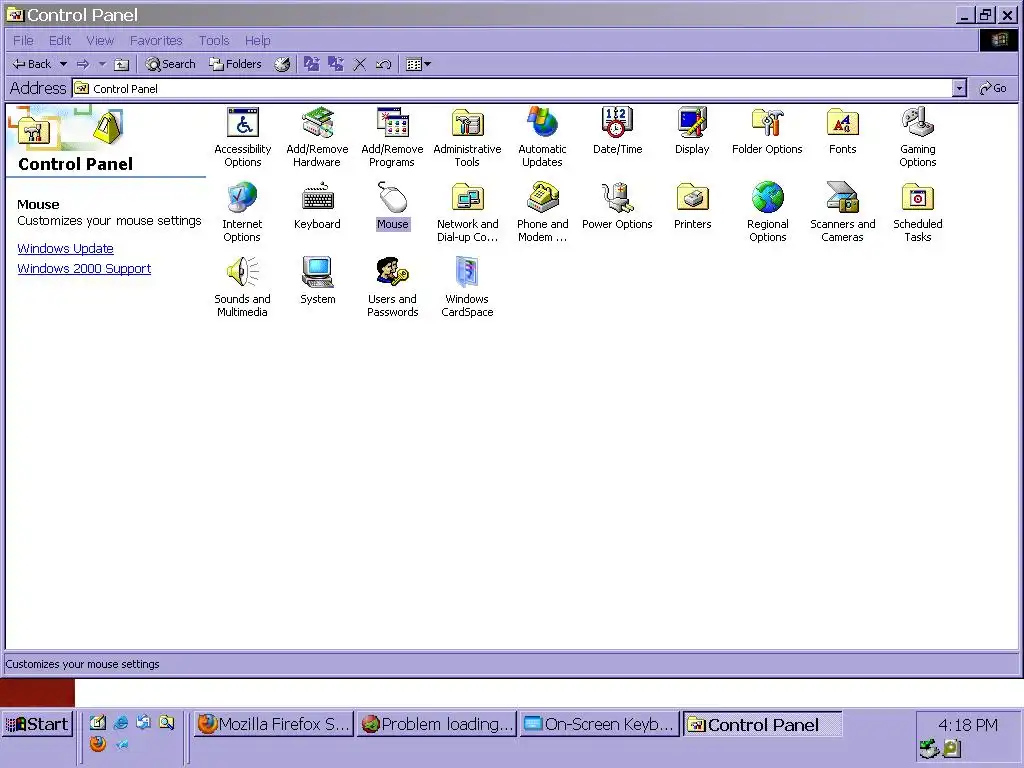
Task: Open Date/Time settings icon
Action: pos(617,123)
